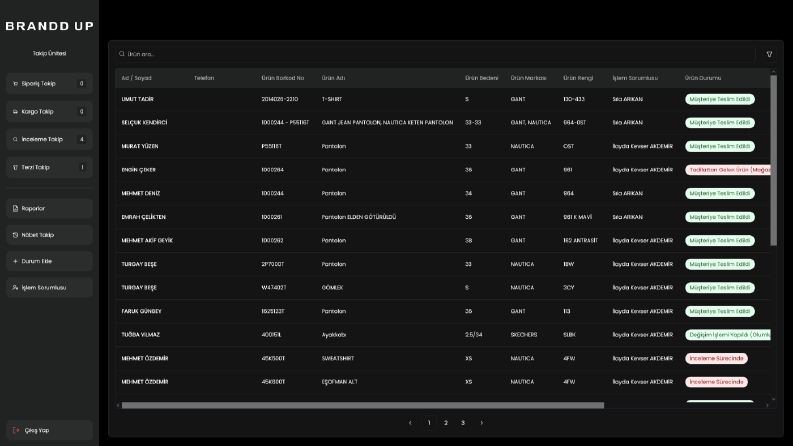Click the Ürün Durumu column header
This screenshot has height=446, width=793.
[x=703, y=78]
